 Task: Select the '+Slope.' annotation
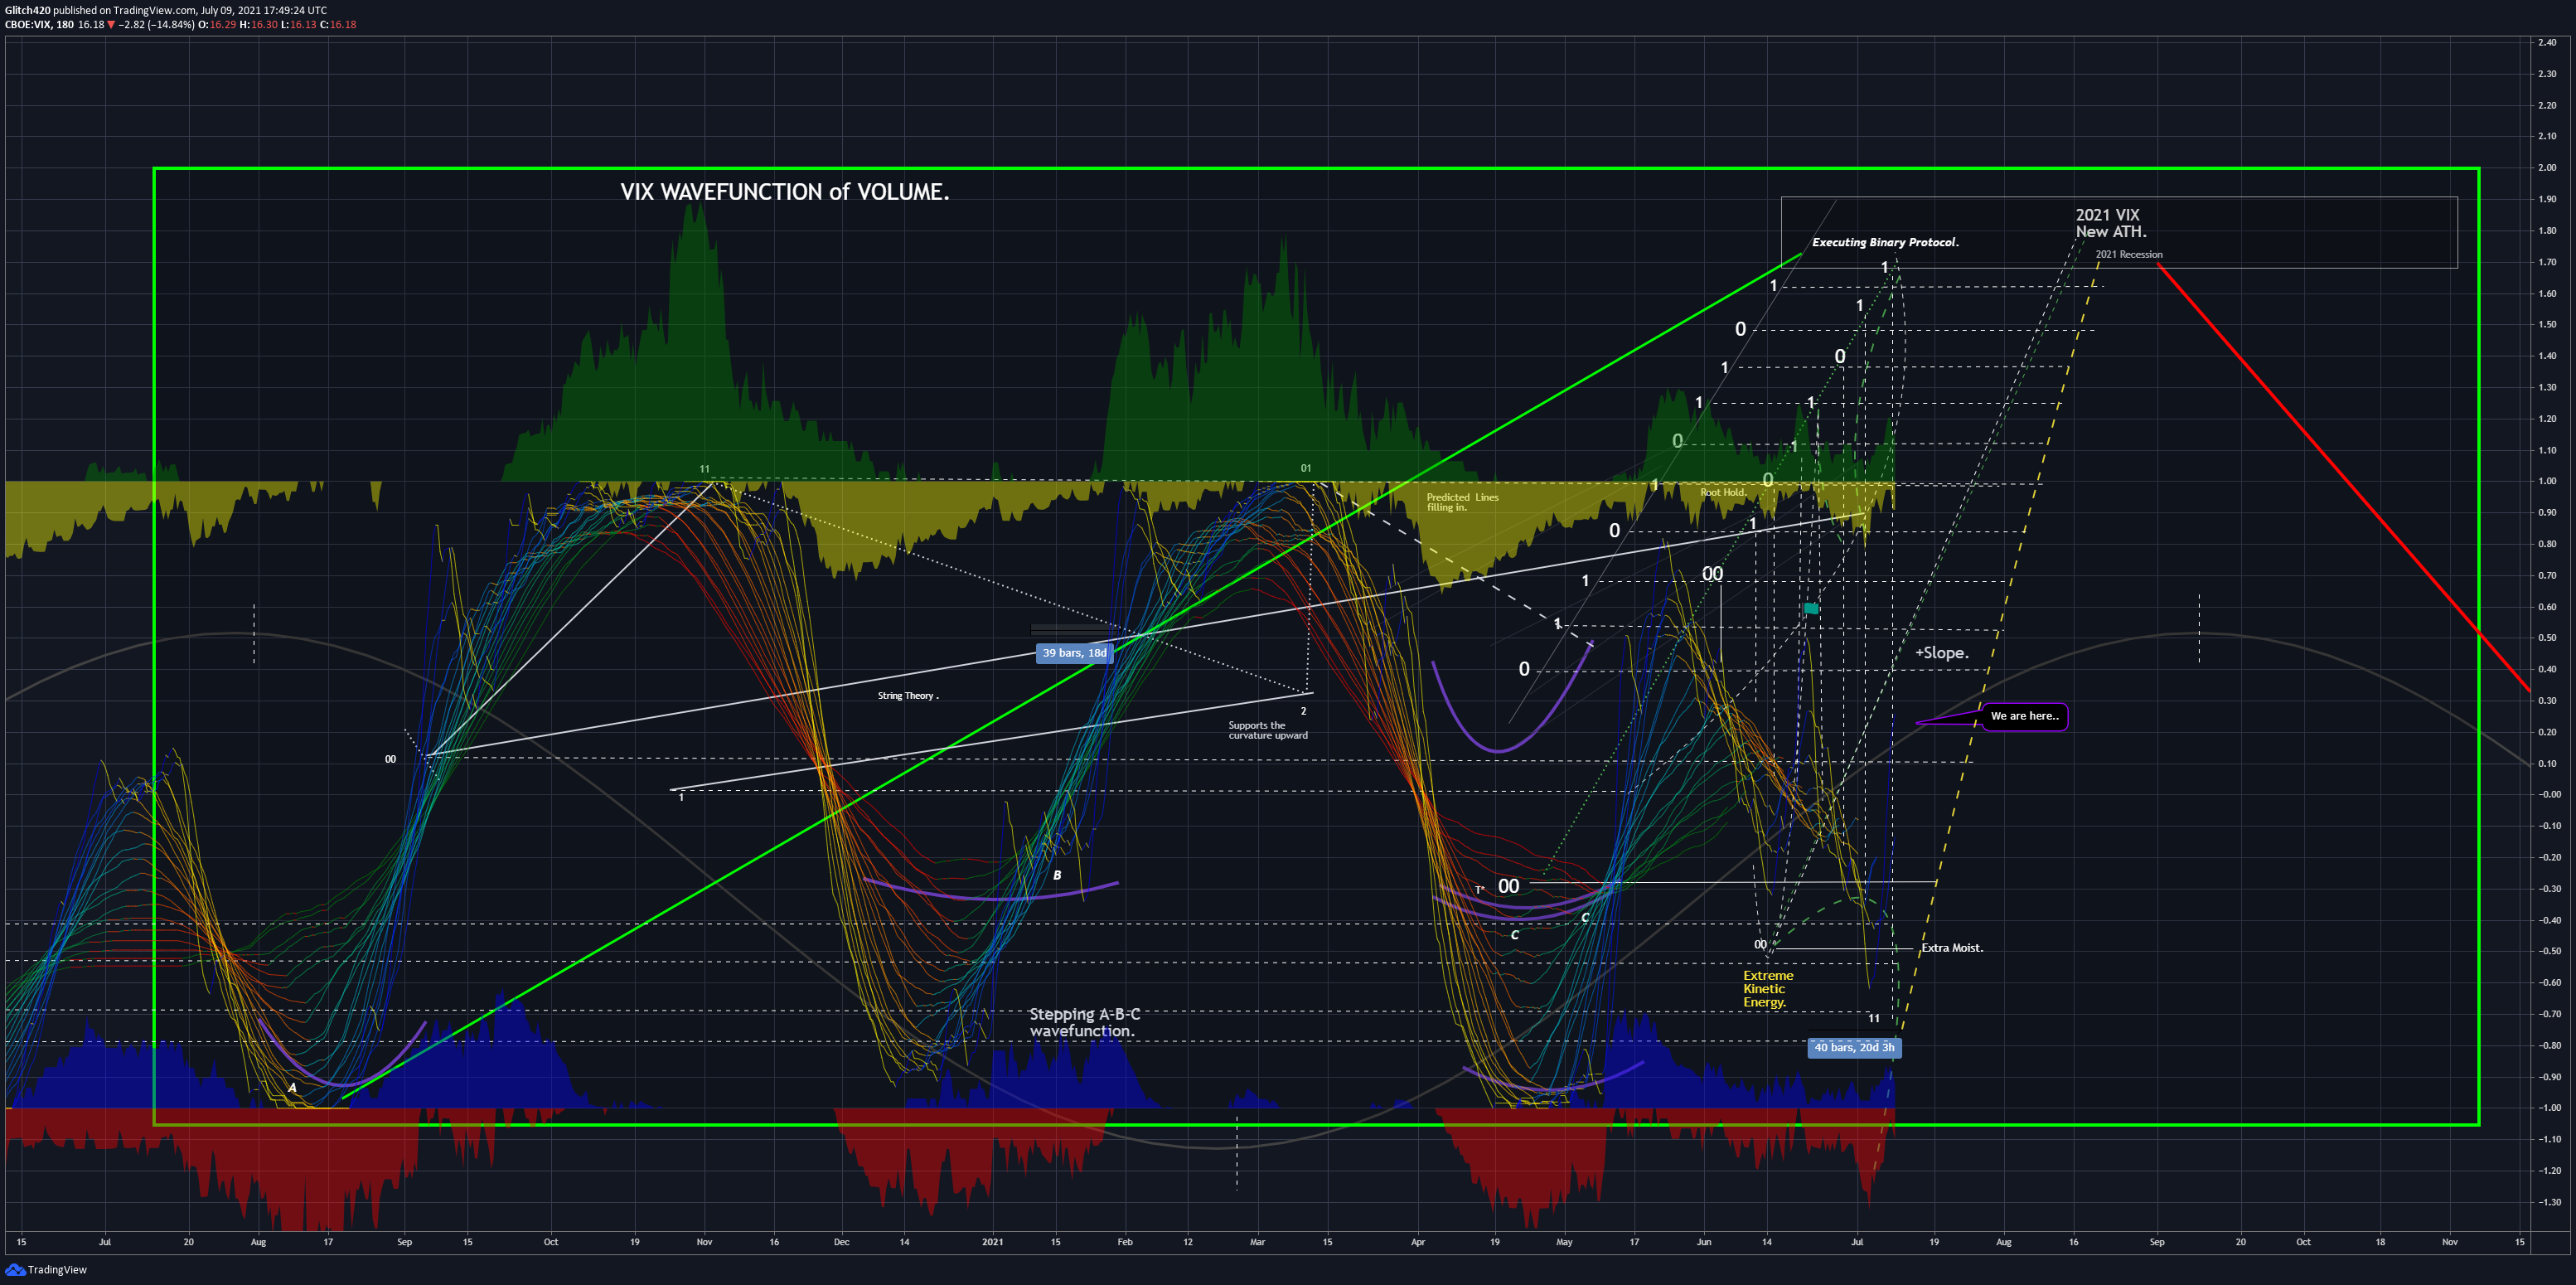[1942, 653]
